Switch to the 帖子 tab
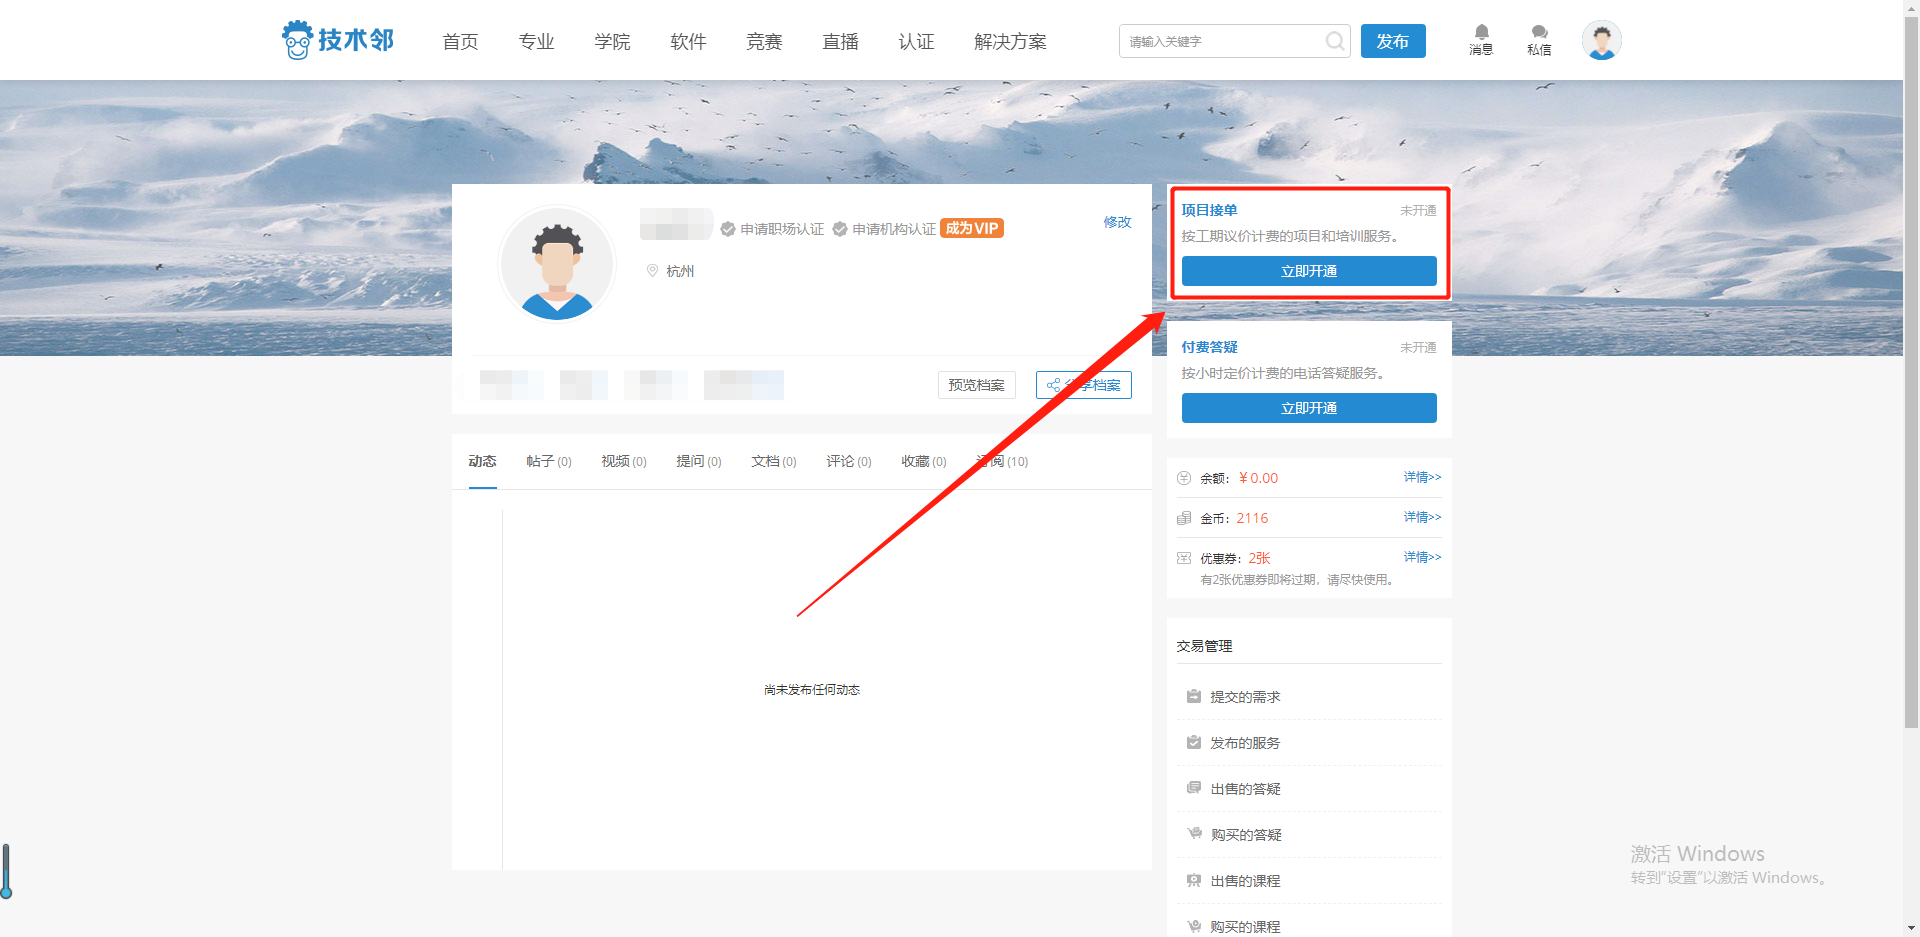This screenshot has width=1920, height=937. [x=548, y=461]
